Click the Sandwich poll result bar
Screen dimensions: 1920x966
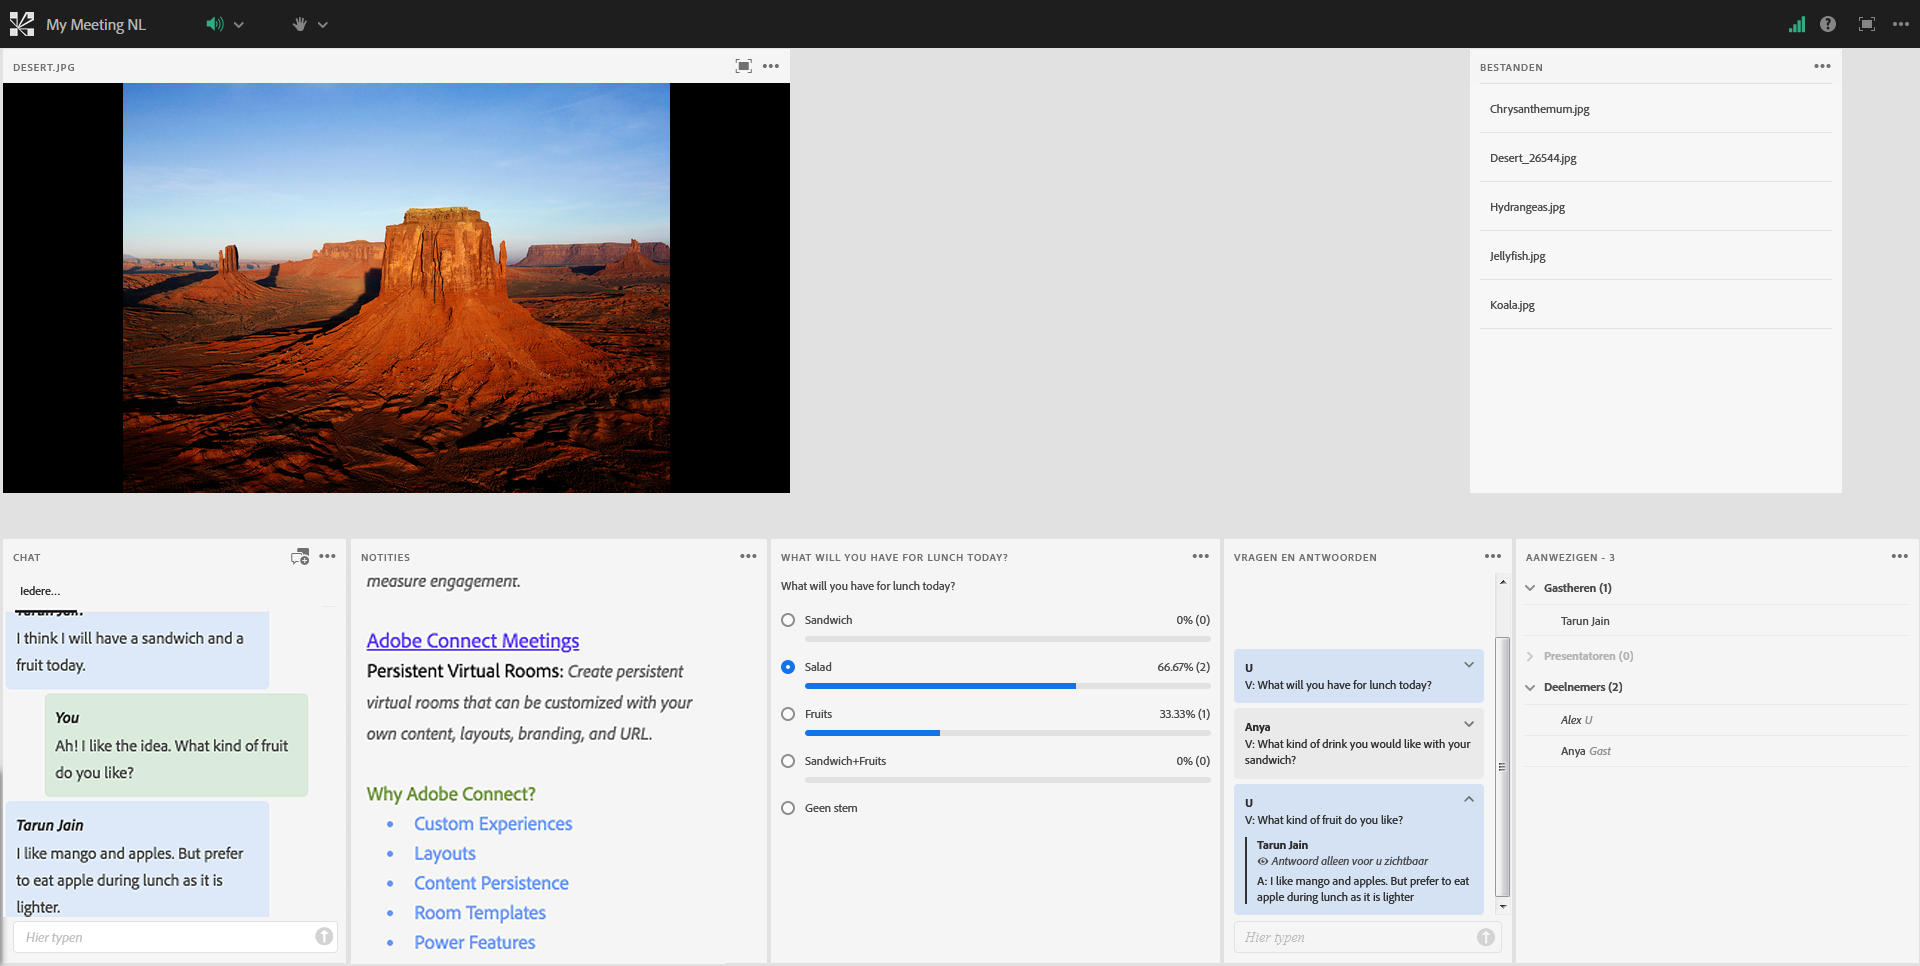(x=1007, y=639)
